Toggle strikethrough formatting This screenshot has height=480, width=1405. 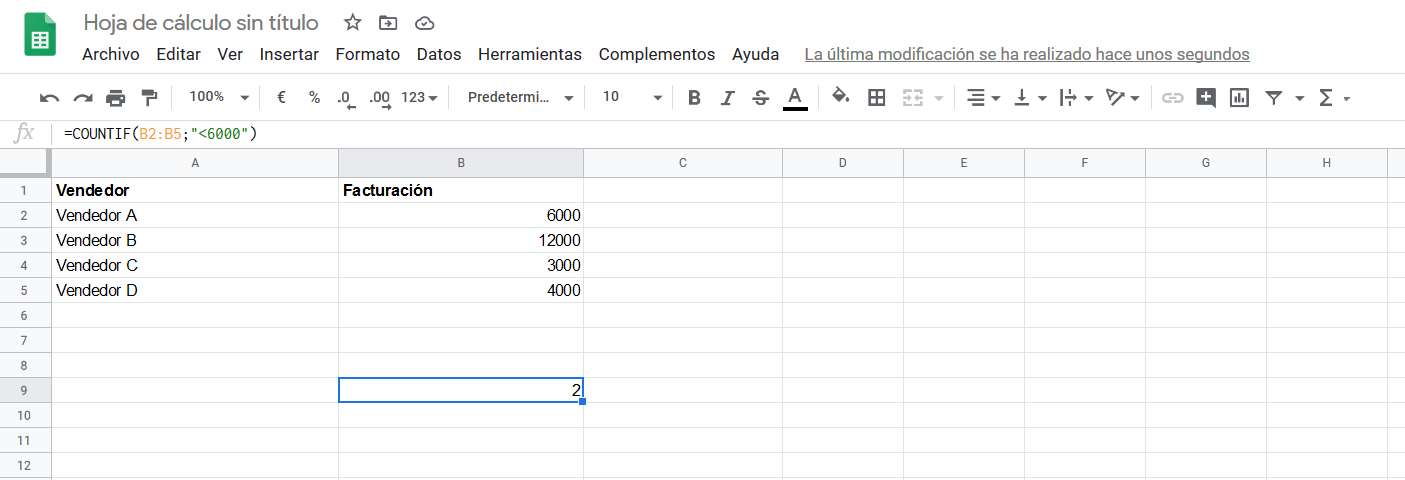pos(760,98)
